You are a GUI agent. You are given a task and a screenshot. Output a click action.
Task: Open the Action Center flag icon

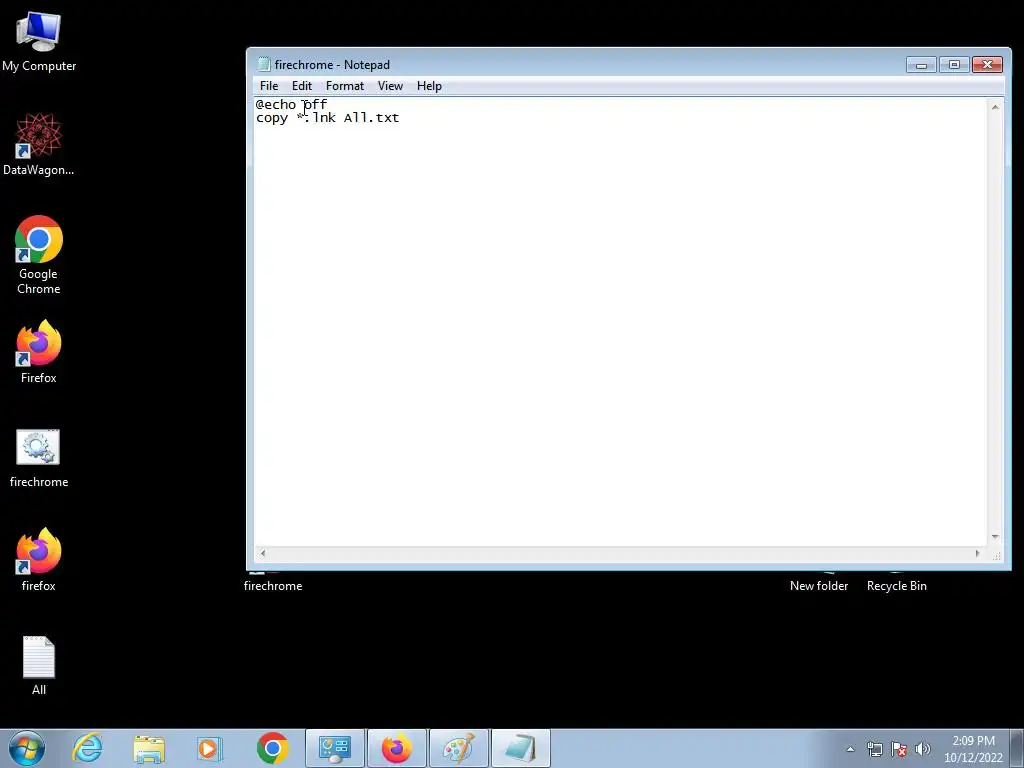899,749
